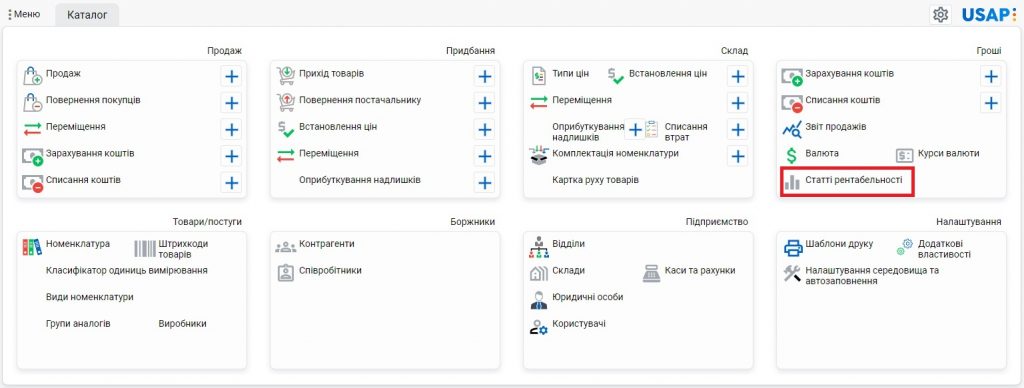Add new Продаж with plus button
This screenshot has width=1024, height=388.
click(x=231, y=77)
